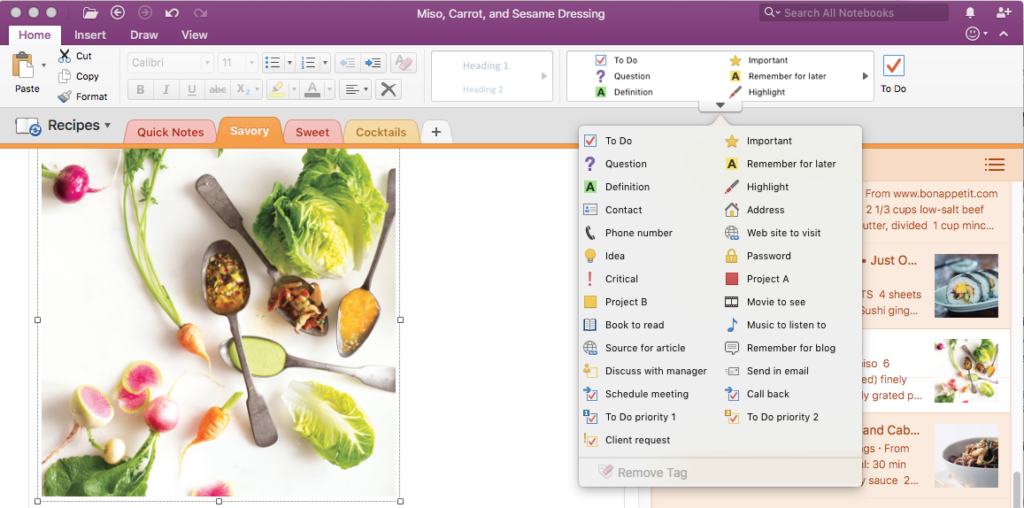Click the subscript X2 icon
This screenshot has width=1024, height=508.
(244, 89)
